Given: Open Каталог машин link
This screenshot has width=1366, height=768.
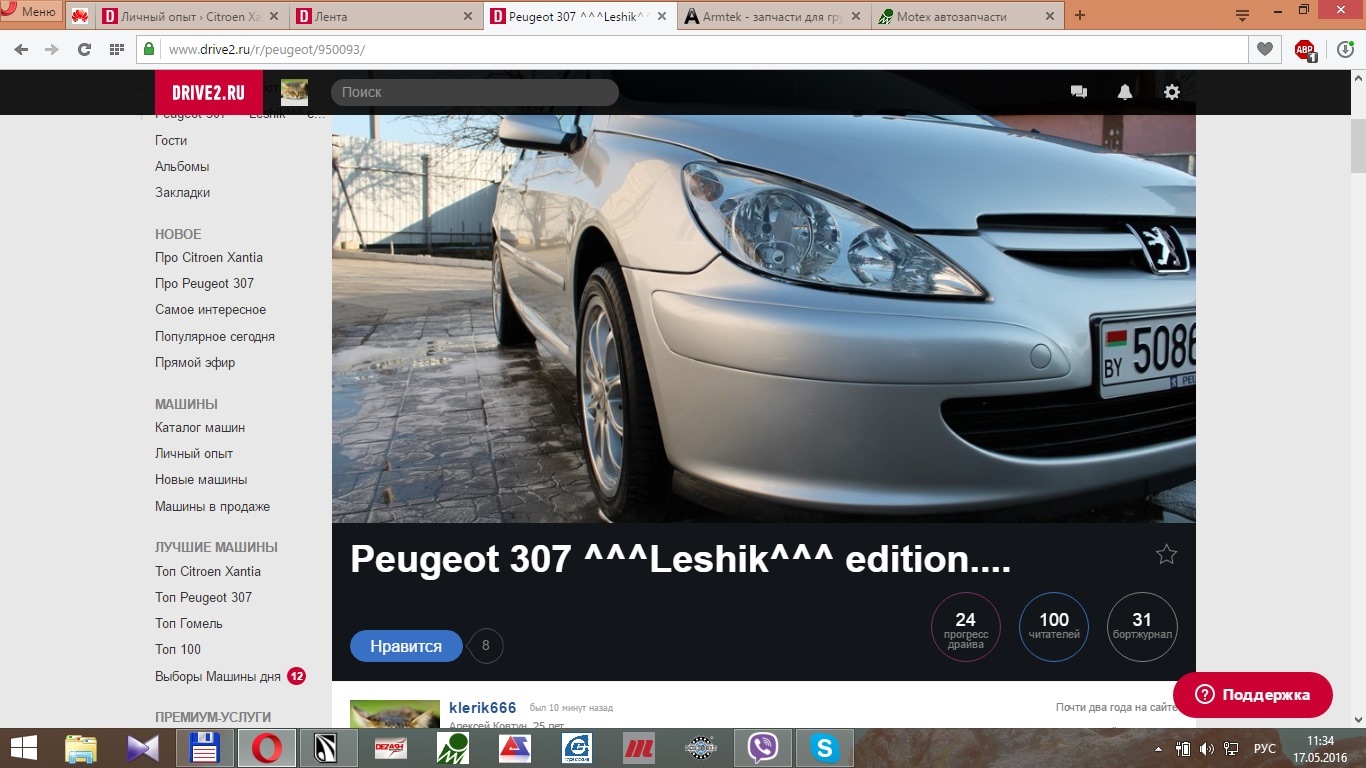Looking at the screenshot, I should coord(200,427).
